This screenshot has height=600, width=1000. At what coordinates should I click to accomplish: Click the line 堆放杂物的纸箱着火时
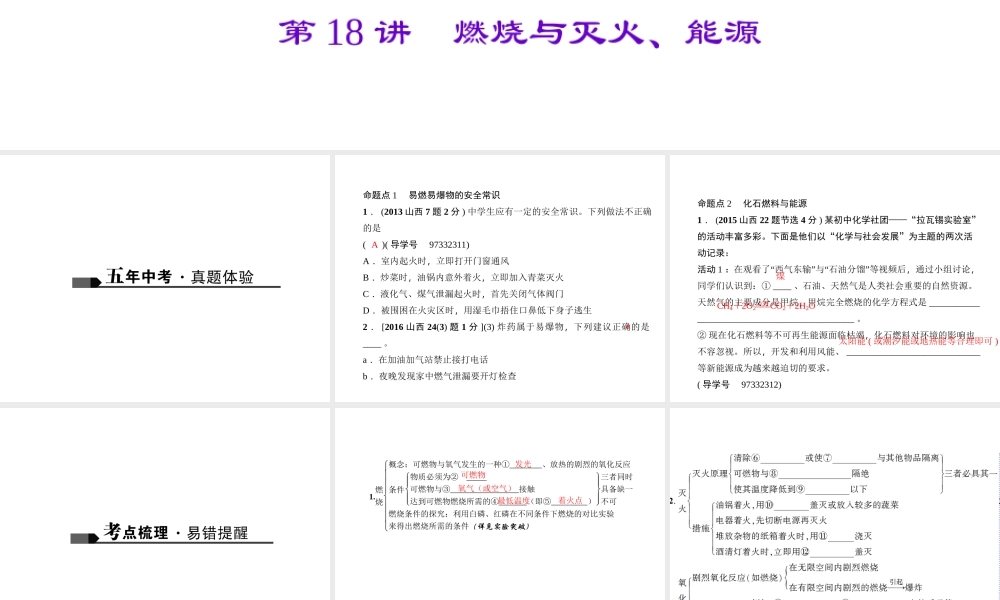tap(793, 536)
